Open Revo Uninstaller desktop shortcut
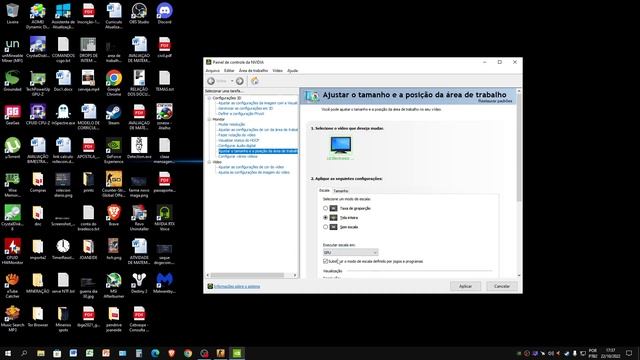Screen dimensions: 640x360 [139, 218]
